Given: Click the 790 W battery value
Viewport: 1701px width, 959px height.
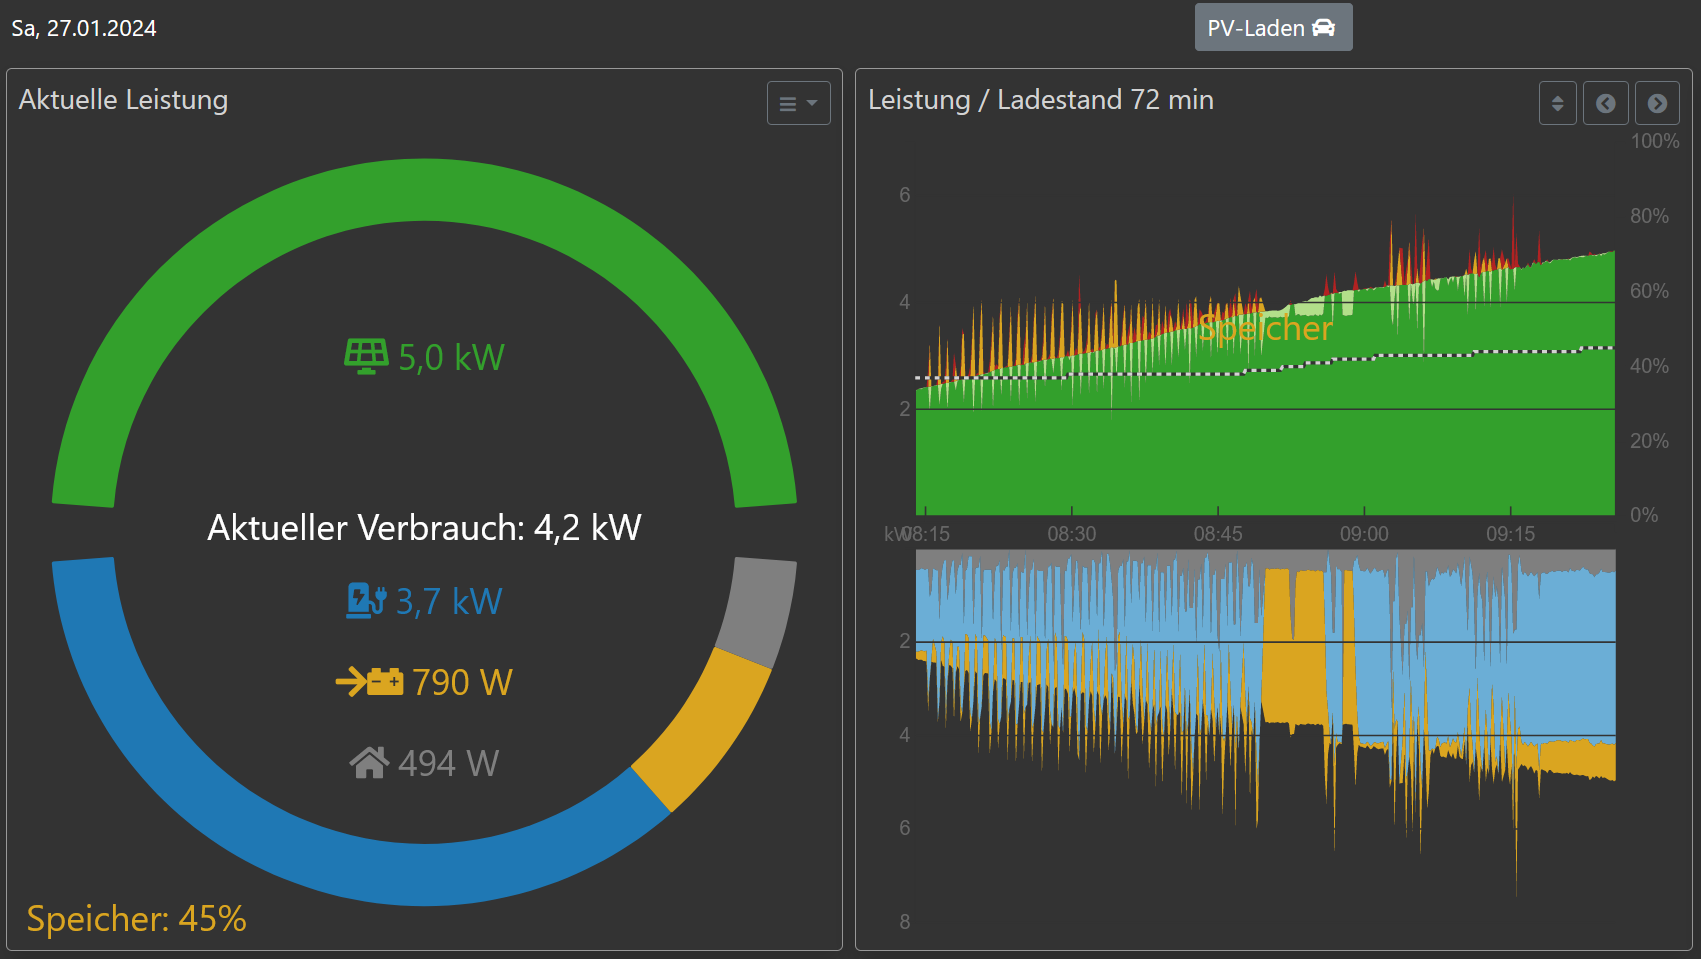Looking at the screenshot, I should coord(462,682).
